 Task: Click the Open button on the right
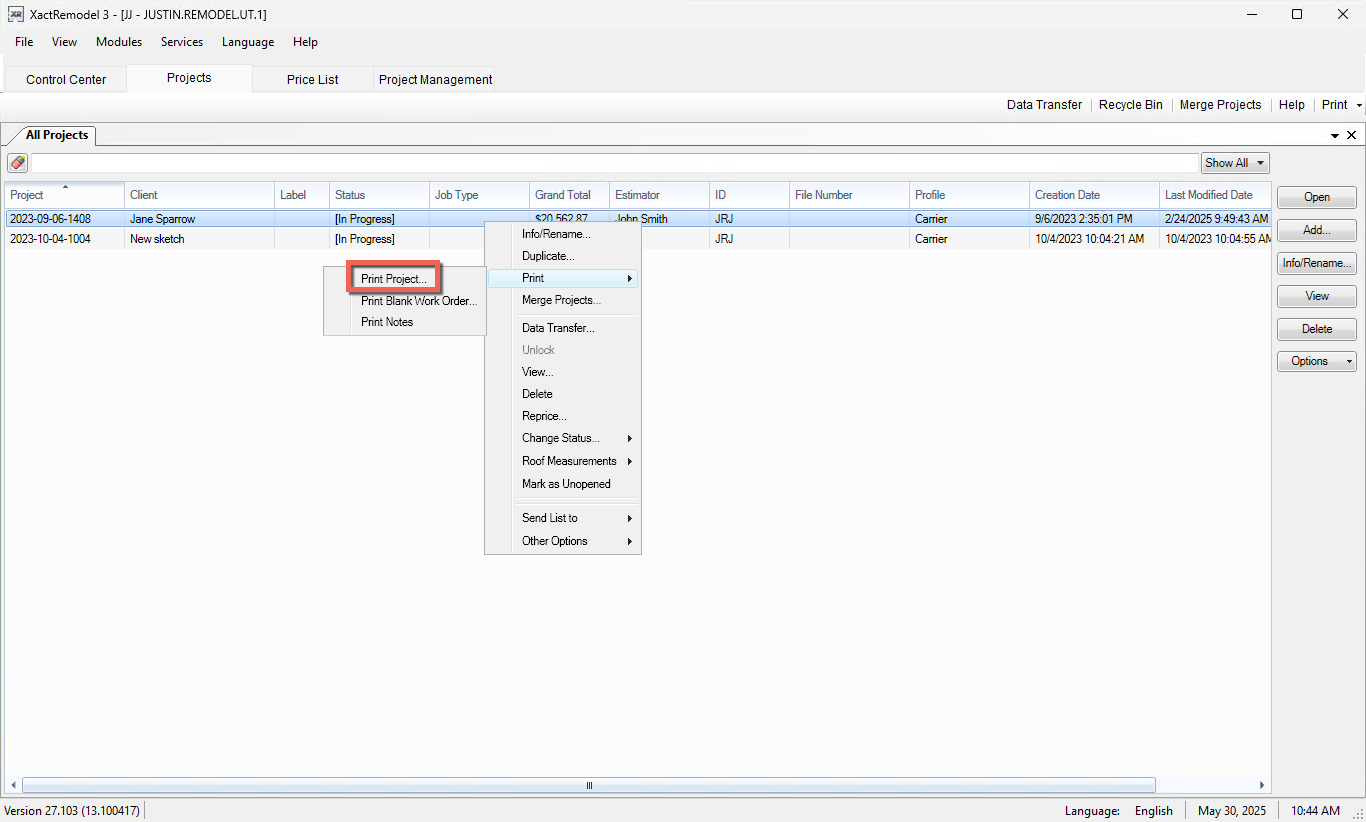click(1317, 197)
